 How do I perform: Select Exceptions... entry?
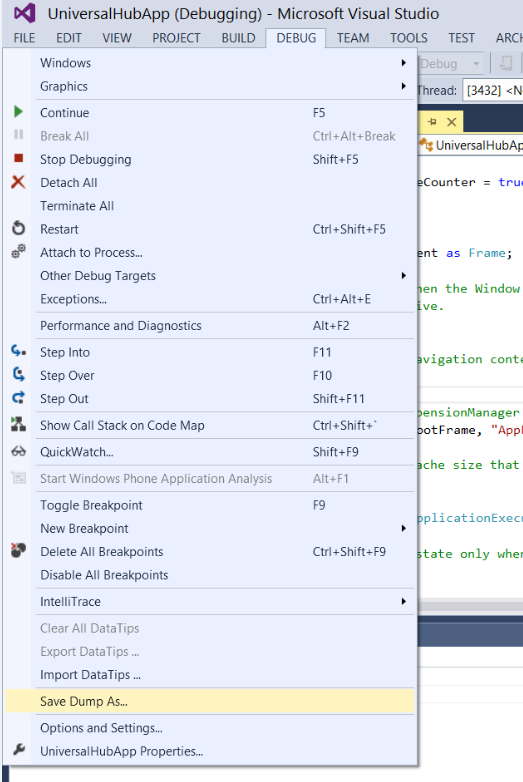click(x=210, y=299)
